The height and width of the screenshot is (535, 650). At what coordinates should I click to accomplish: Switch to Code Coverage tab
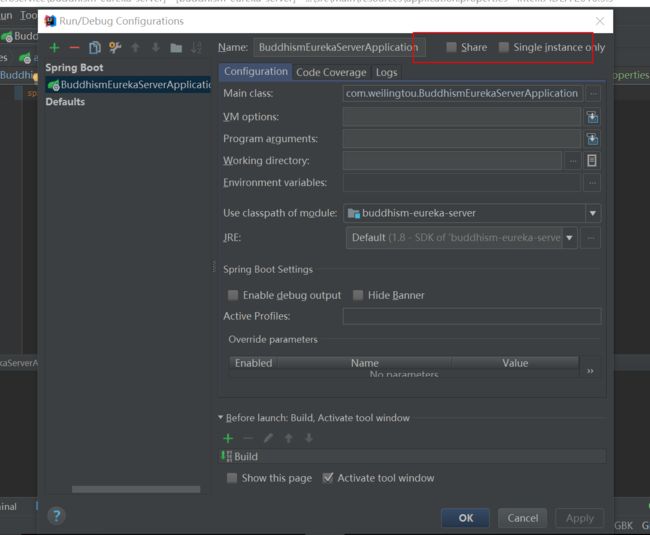click(331, 73)
